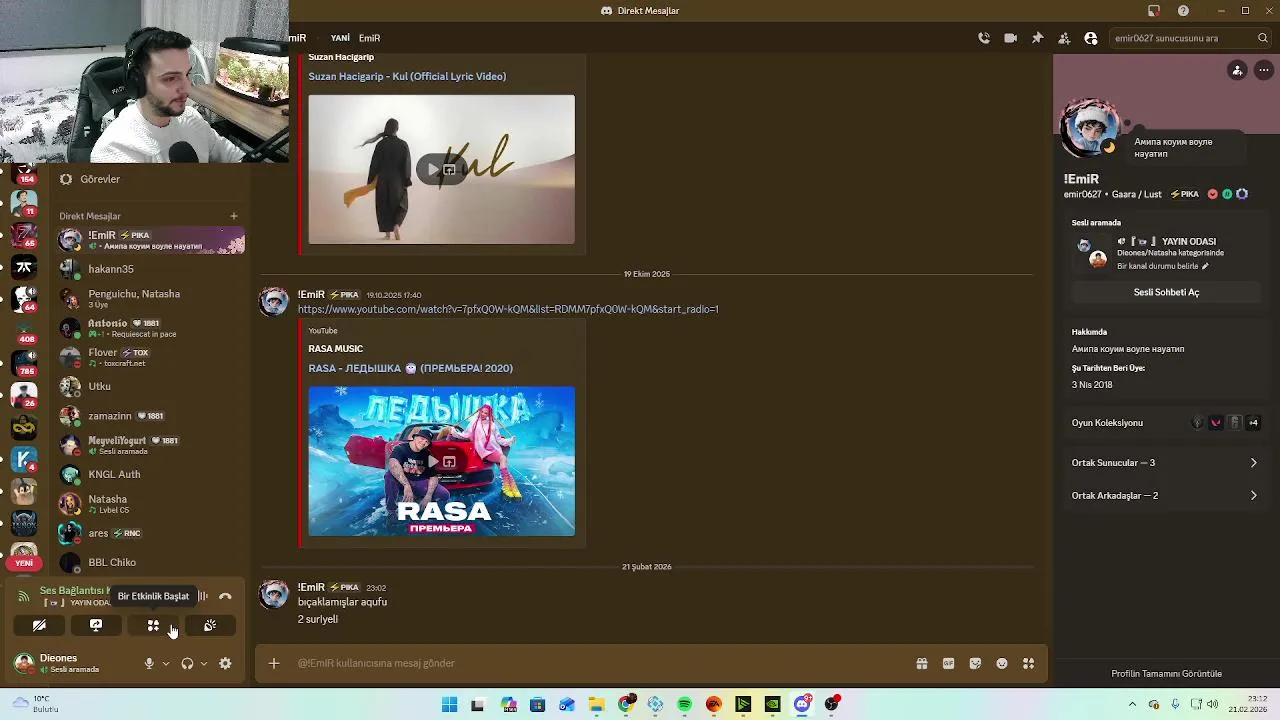The image size is (1280, 720).
Task: Open the GIF picker
Action: [949, 663]
